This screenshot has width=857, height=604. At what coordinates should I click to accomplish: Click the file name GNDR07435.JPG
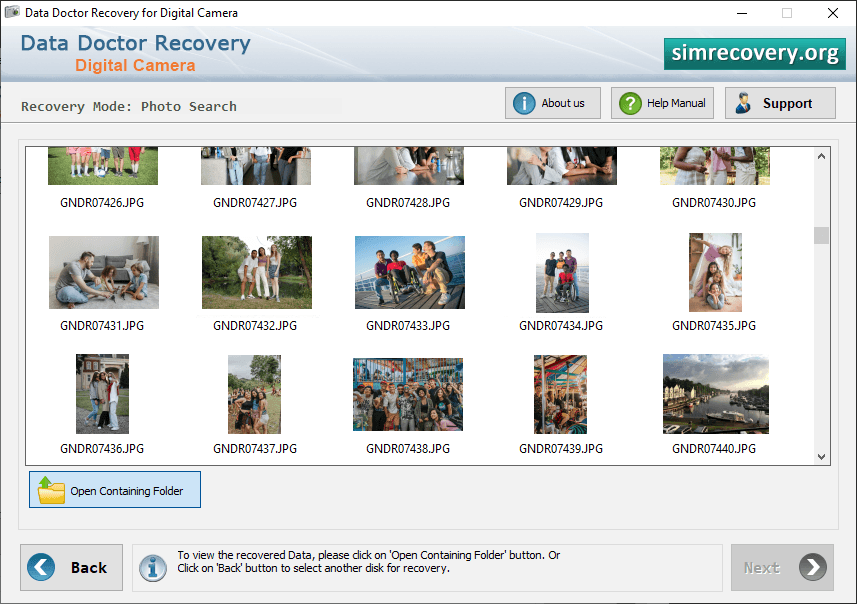tap(714, 326)
